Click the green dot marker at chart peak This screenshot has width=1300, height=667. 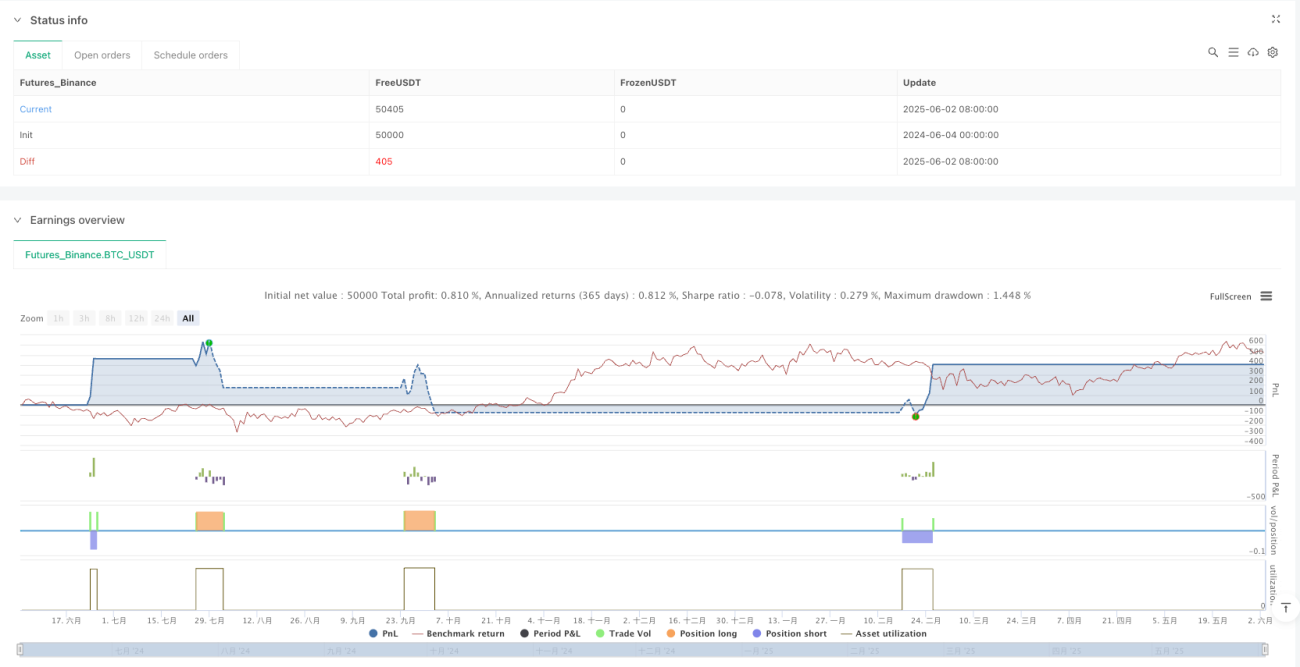[209, 343]
